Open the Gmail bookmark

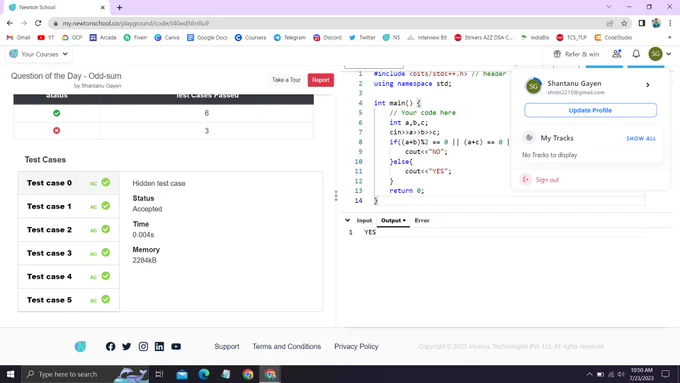[19, 38]
